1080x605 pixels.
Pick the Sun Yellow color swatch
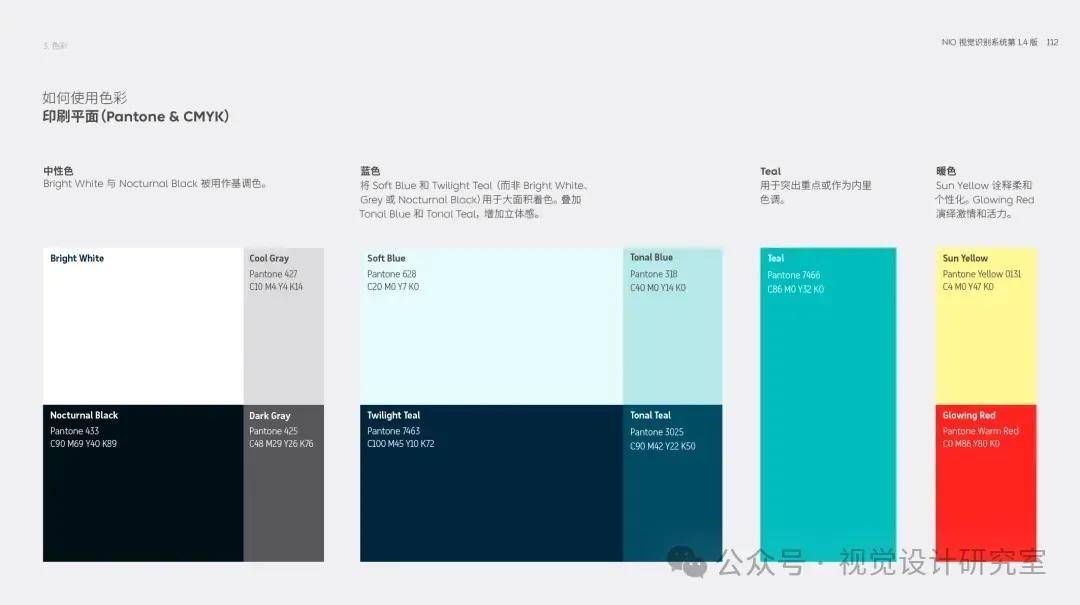pos(985,326)
